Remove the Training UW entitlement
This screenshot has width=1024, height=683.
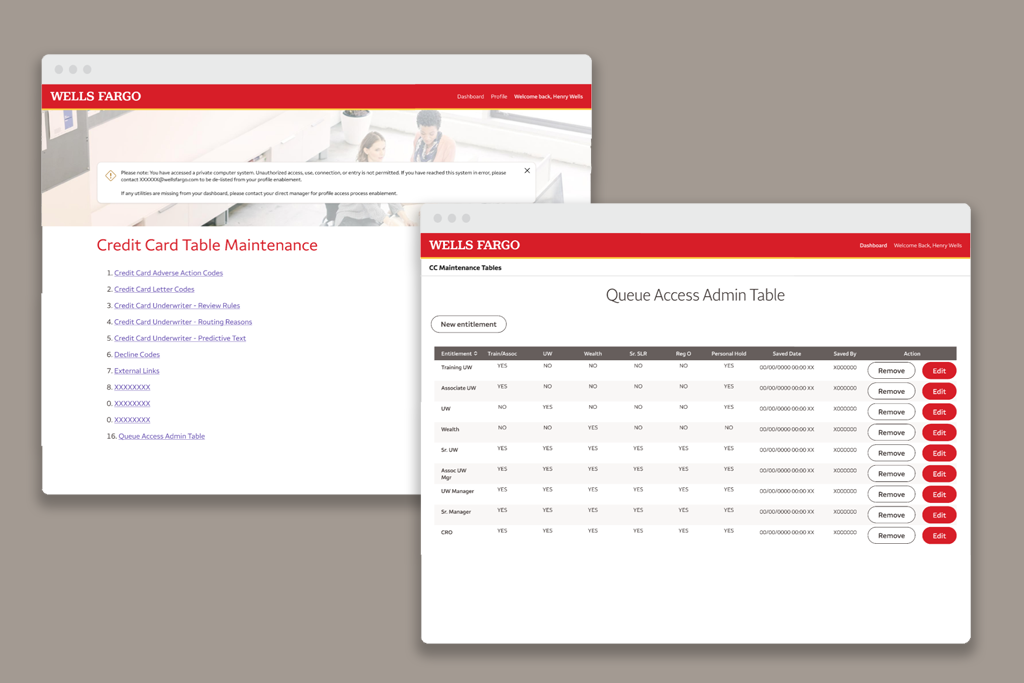[890, 371]
